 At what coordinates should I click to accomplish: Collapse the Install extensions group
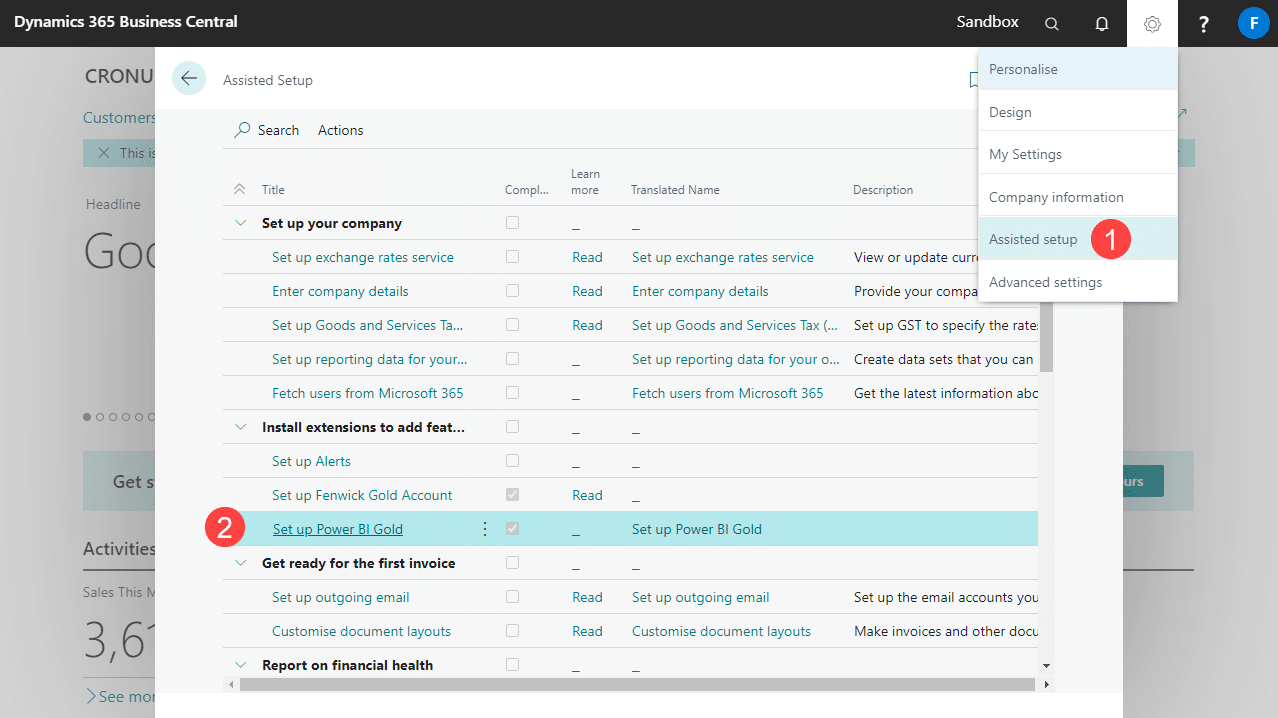[239, 427]
